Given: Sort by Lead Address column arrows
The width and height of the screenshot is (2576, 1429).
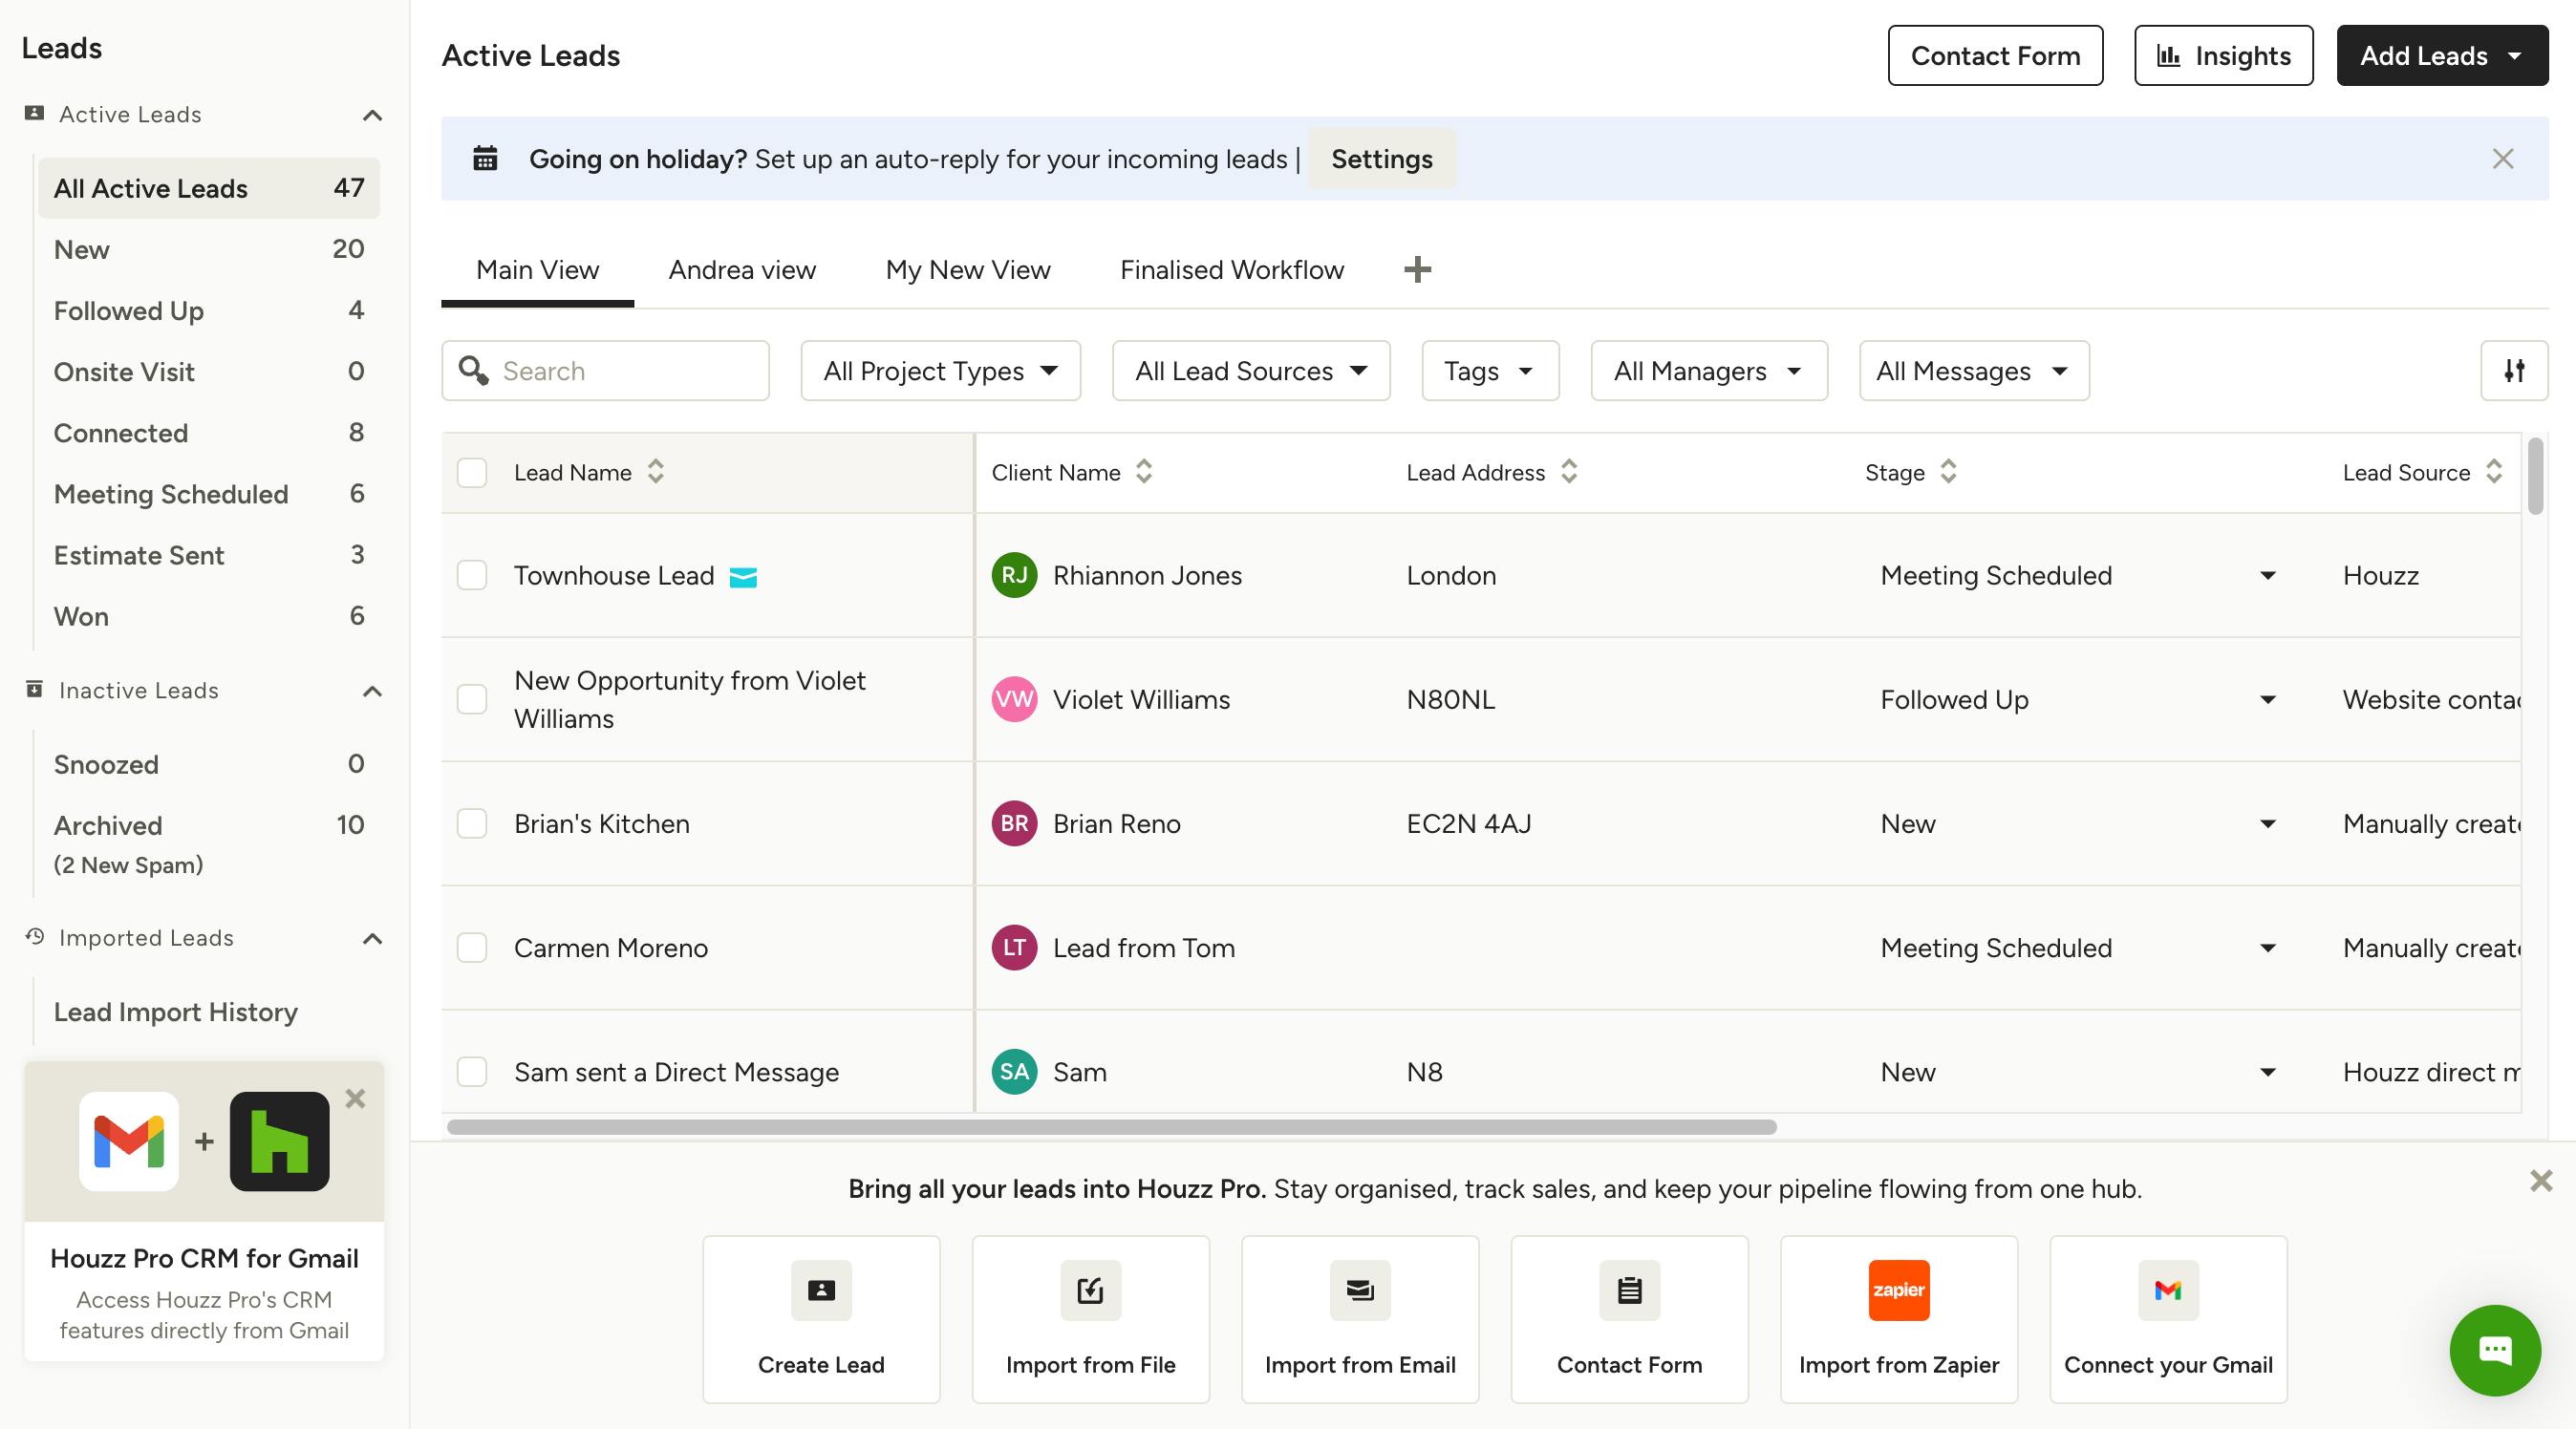Looking at the screenshot, I should (x=1569, y=471).
